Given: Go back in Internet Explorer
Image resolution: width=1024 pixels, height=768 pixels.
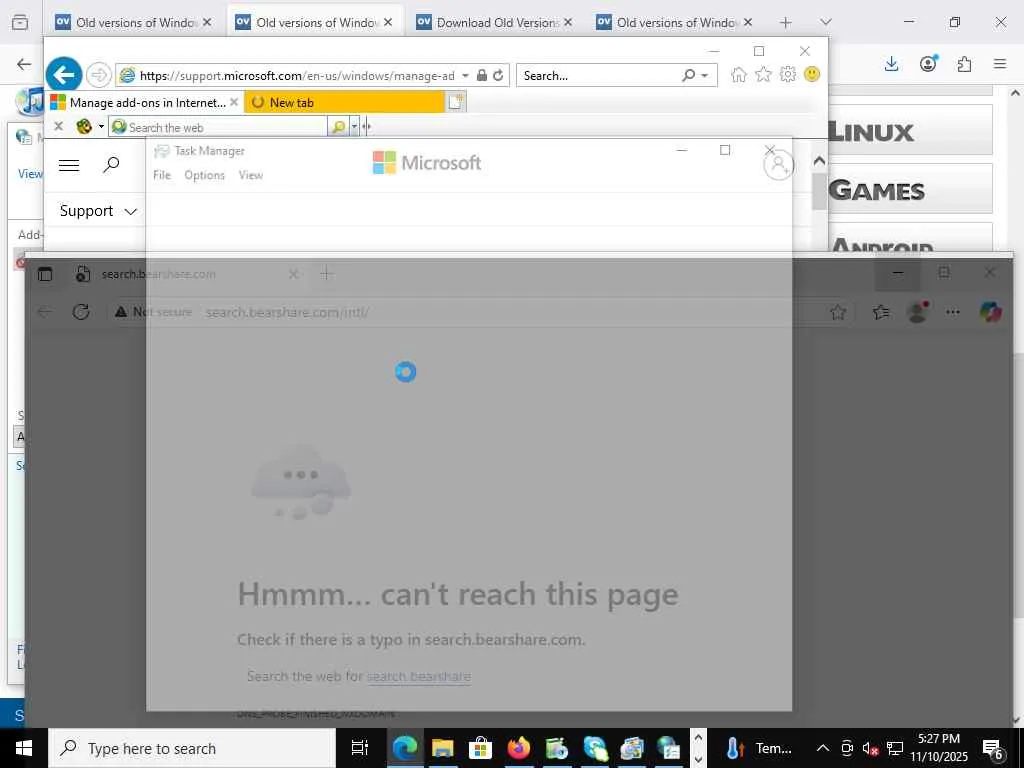Looking at the screenshot, I should pyautogui.click(x=63, y=75).
